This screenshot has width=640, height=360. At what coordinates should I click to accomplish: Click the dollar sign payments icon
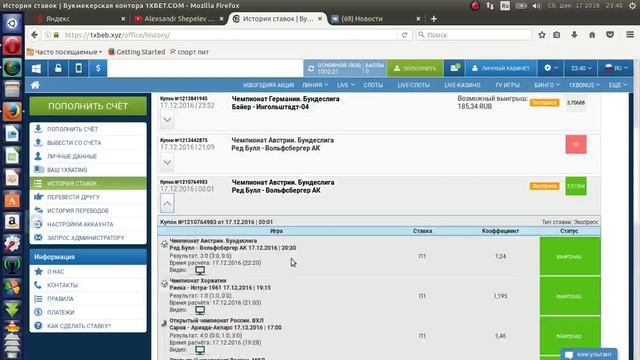98,68
